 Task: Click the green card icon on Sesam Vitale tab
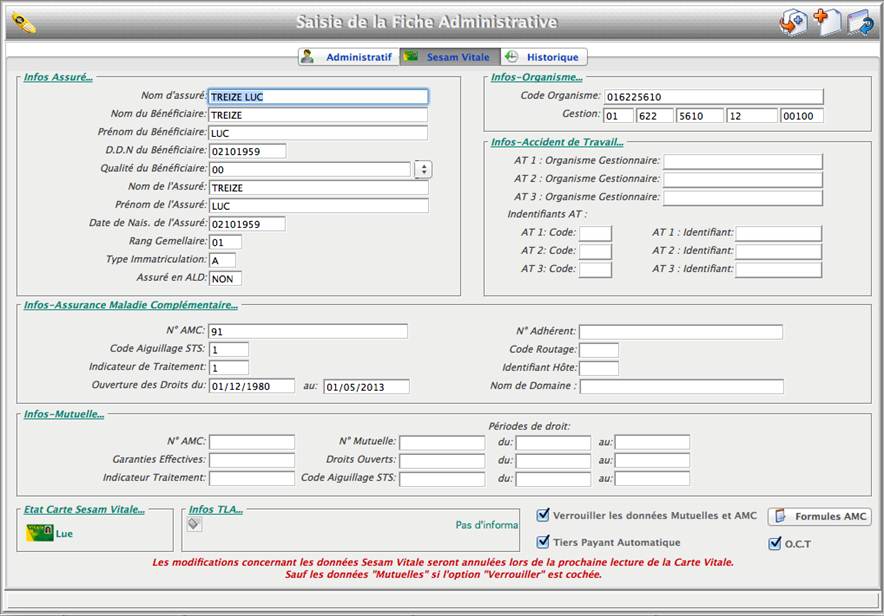[411, 56]
